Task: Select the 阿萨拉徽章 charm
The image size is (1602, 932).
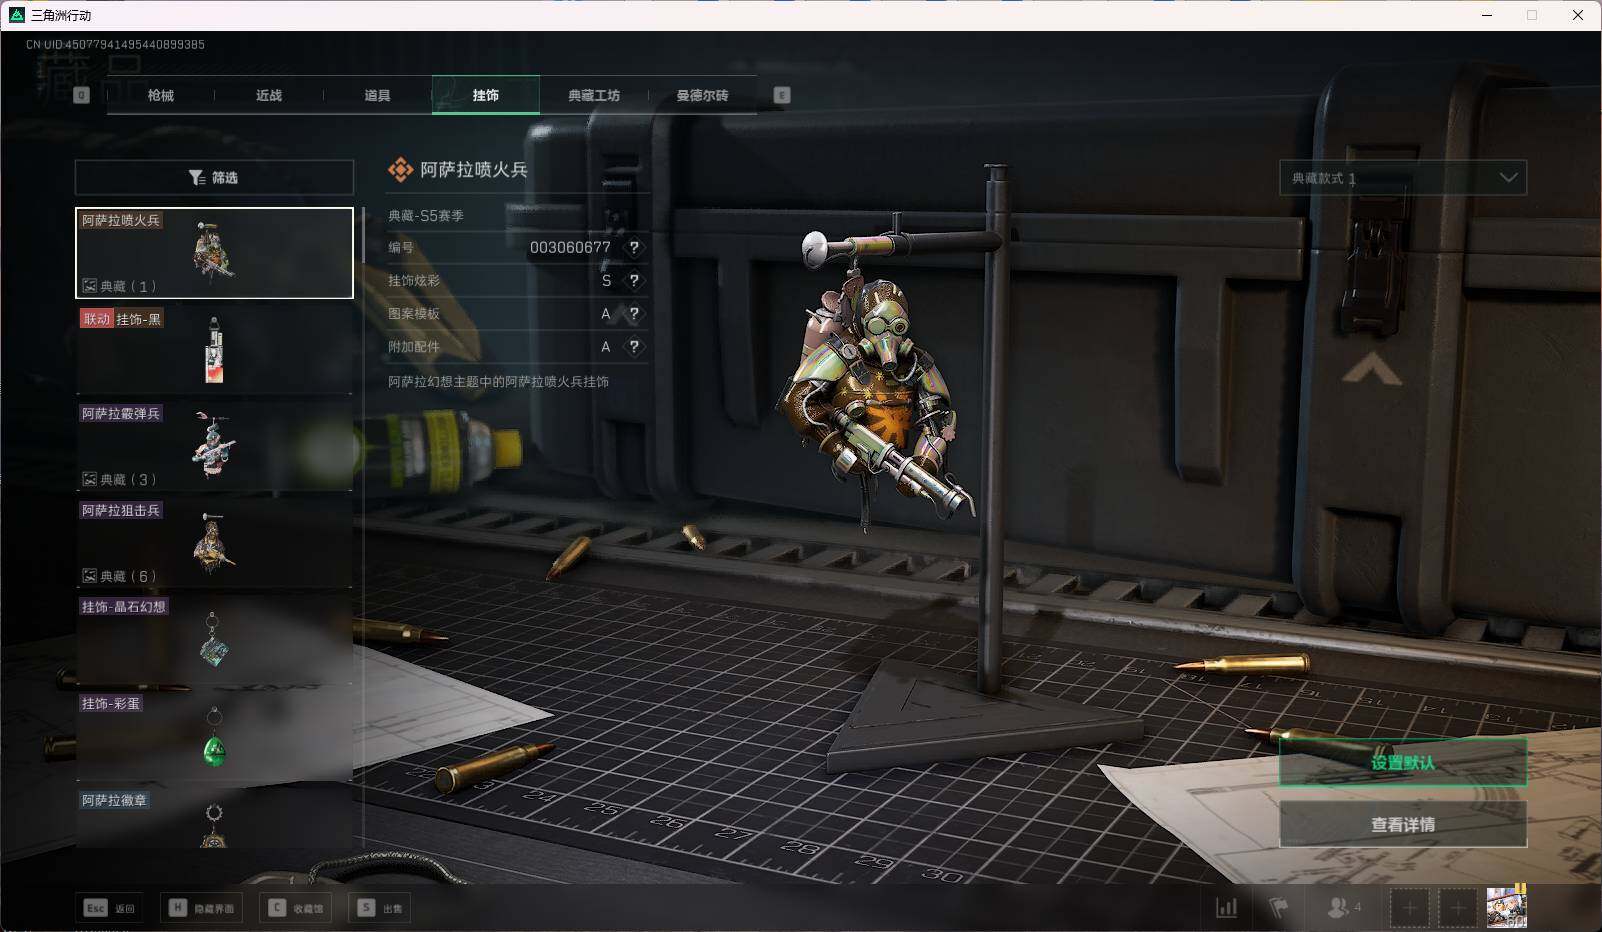Action: point(214,819)
